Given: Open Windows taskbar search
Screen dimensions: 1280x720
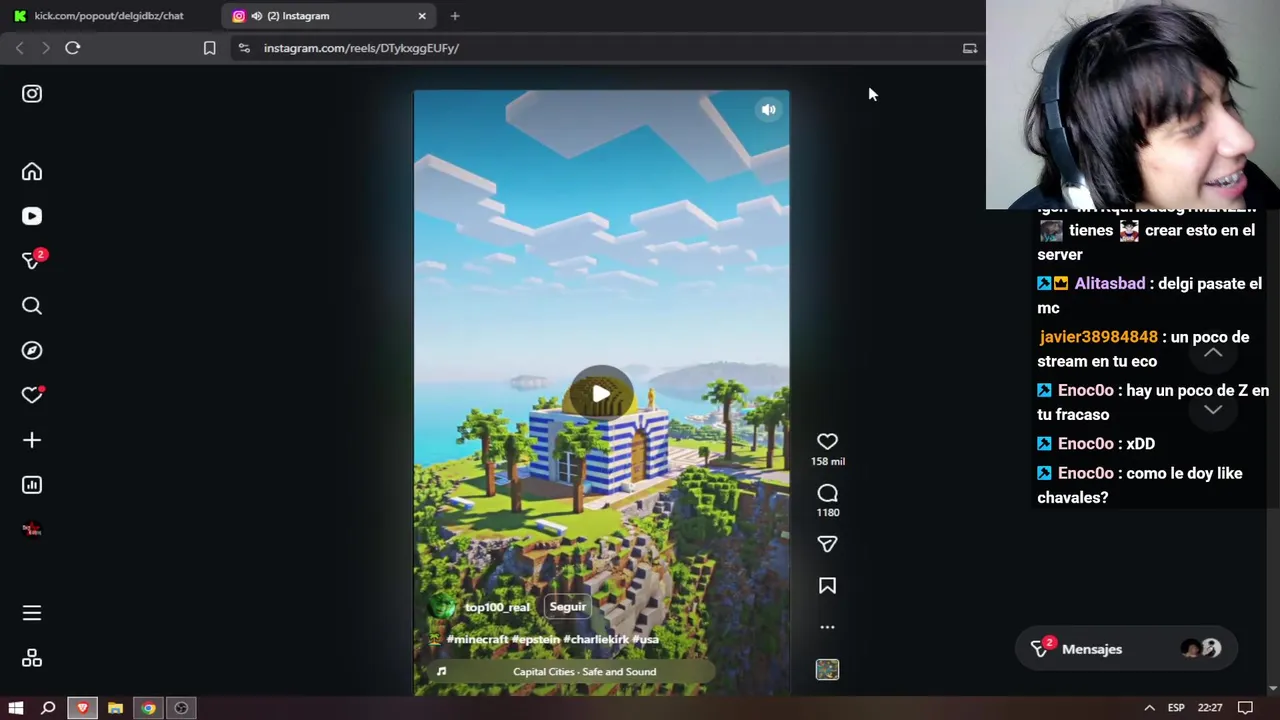Looking at the screenshot, I should [x=48, y=708].
